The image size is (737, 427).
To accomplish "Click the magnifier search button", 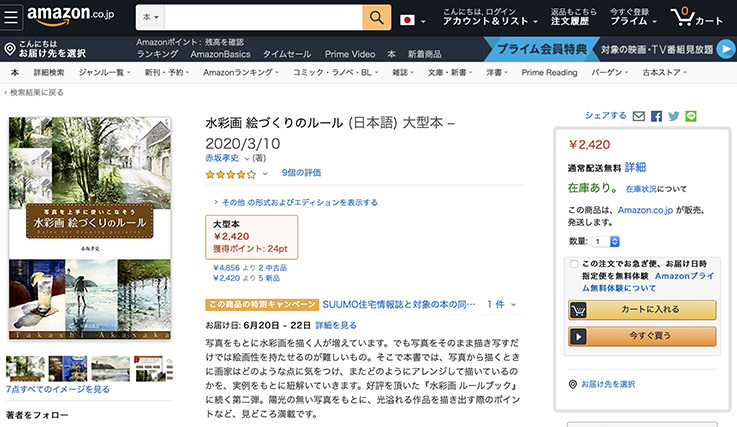I will coord(376,17).
